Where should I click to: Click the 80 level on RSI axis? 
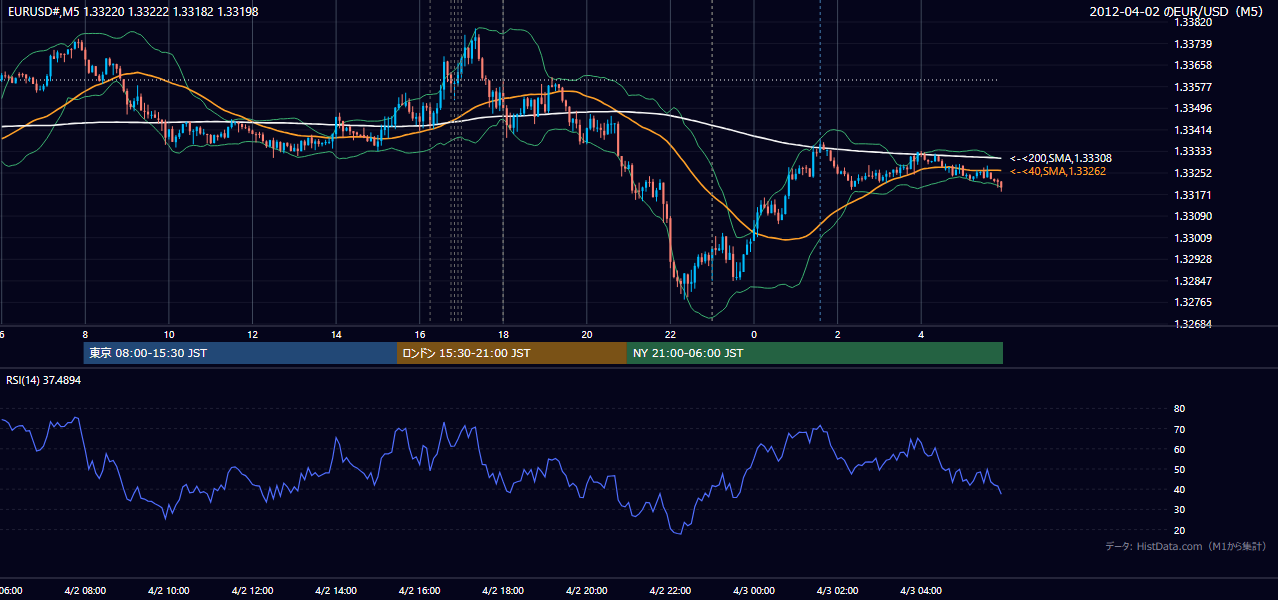tap(1180, 409)
